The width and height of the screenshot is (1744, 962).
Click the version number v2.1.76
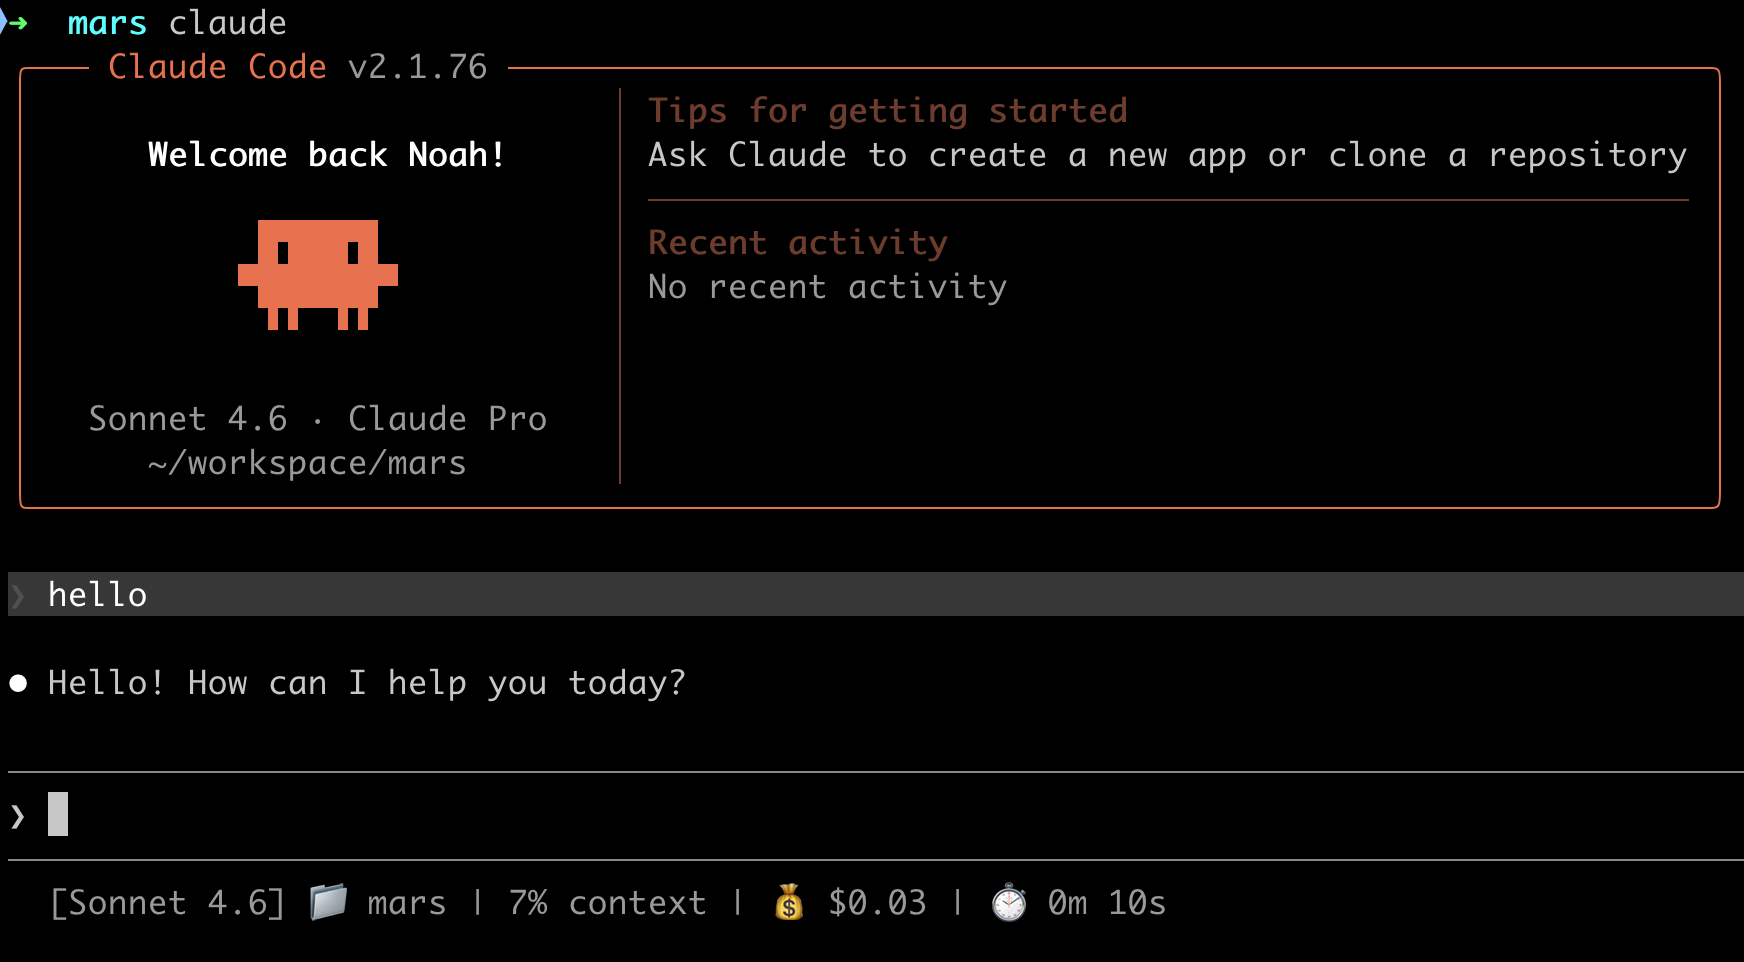[x=417, y=67]
